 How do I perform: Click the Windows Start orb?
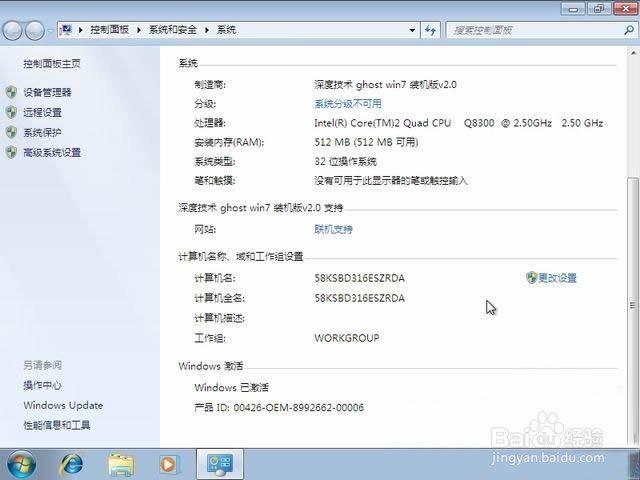[21, 465]
